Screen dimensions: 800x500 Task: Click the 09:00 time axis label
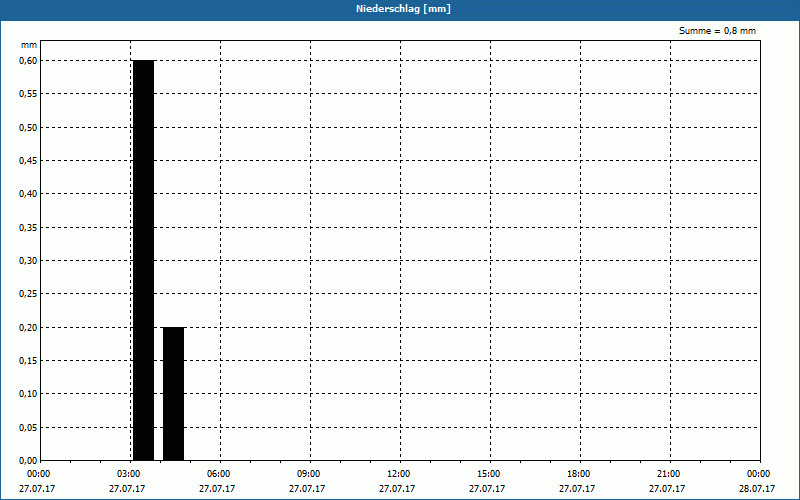click(x=308, y=474)
